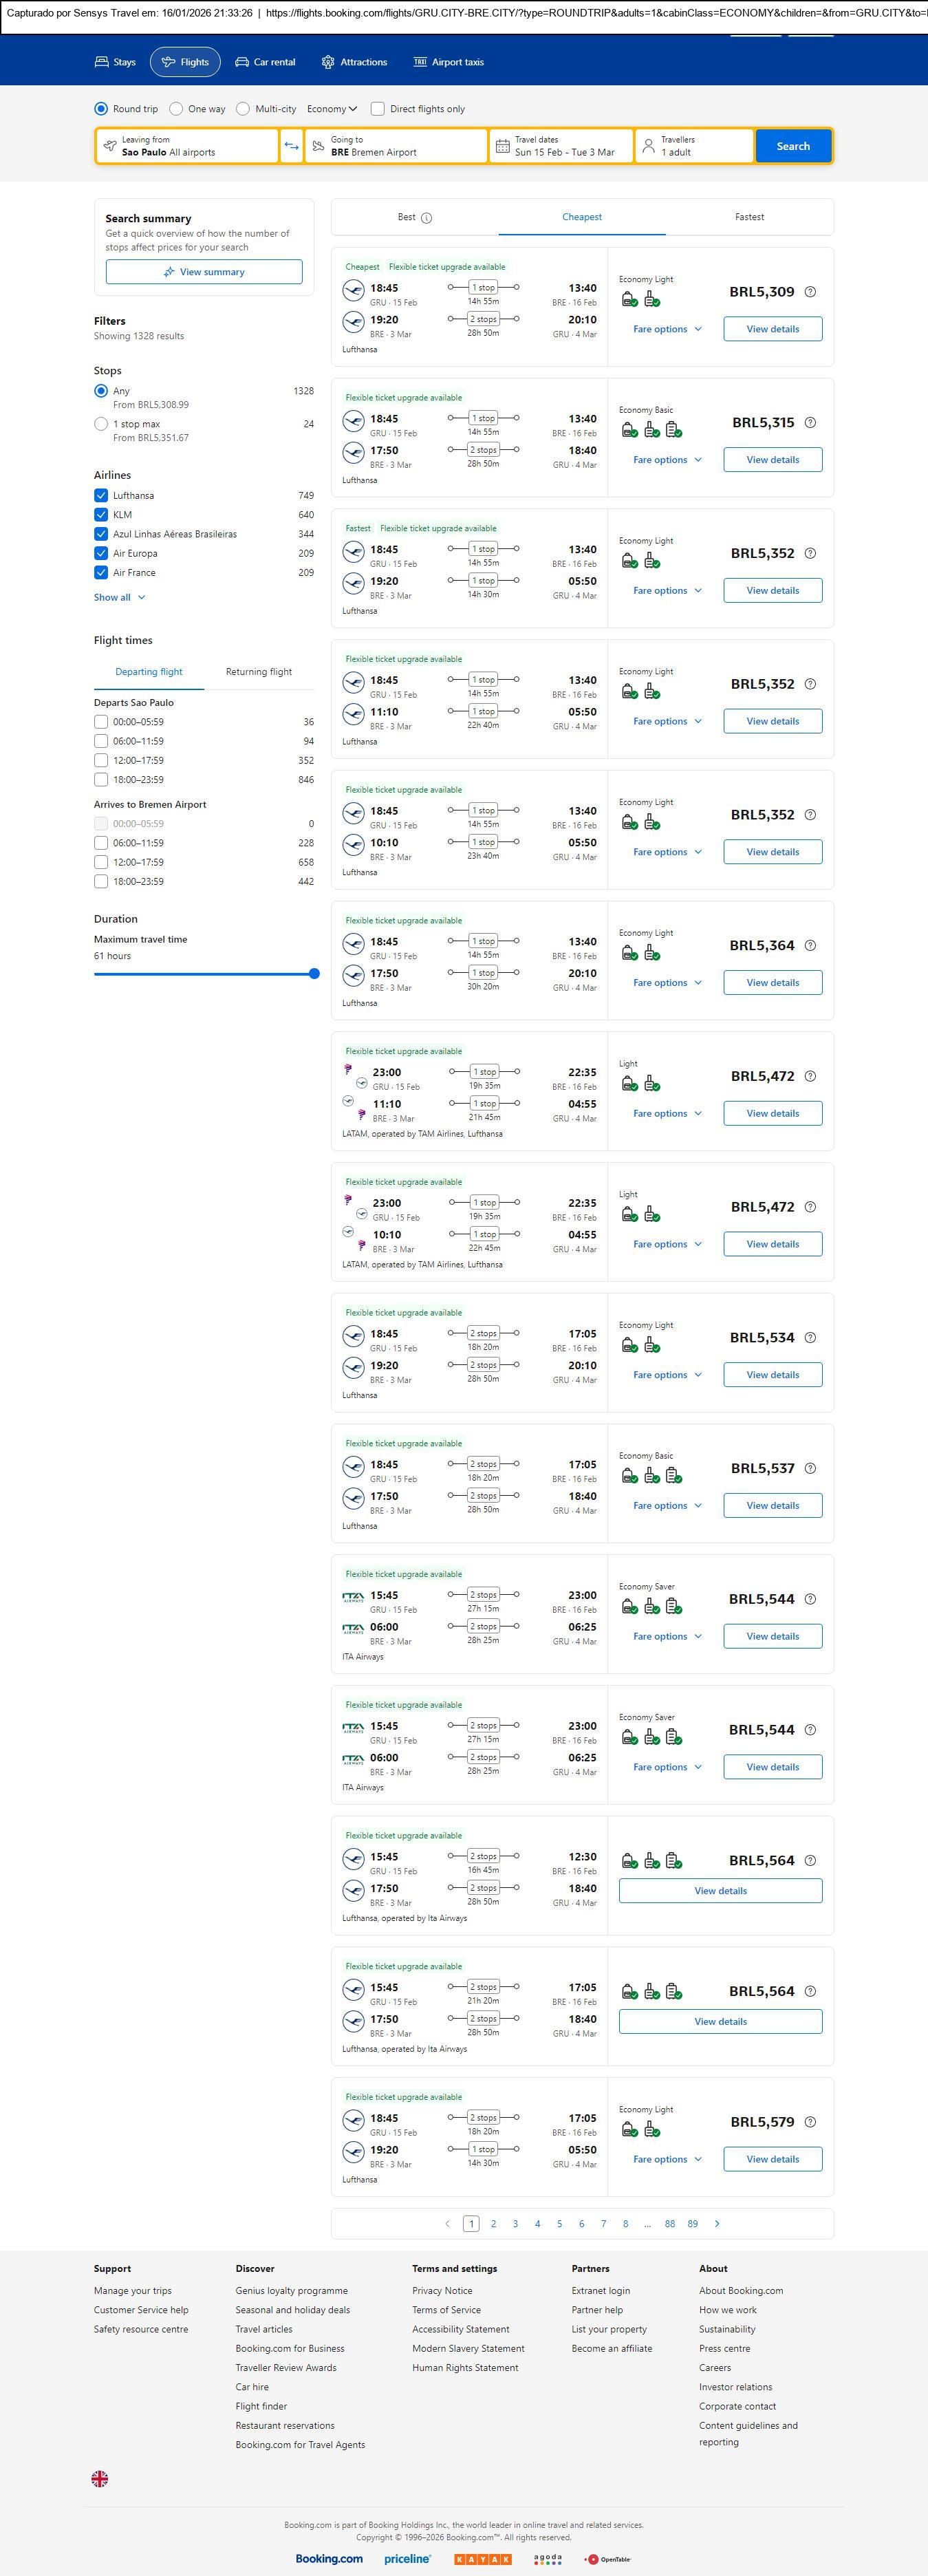Go to next results page arrow
This screenshot has width=928, height=2576.
pyautogui.click(x=717, y=2223)
